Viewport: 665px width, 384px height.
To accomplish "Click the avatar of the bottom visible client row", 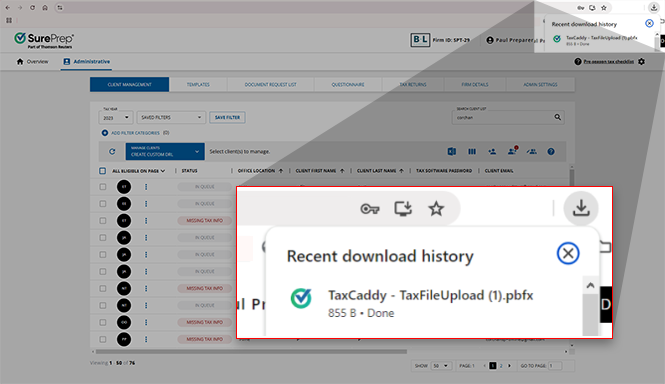I will [124, 339].
